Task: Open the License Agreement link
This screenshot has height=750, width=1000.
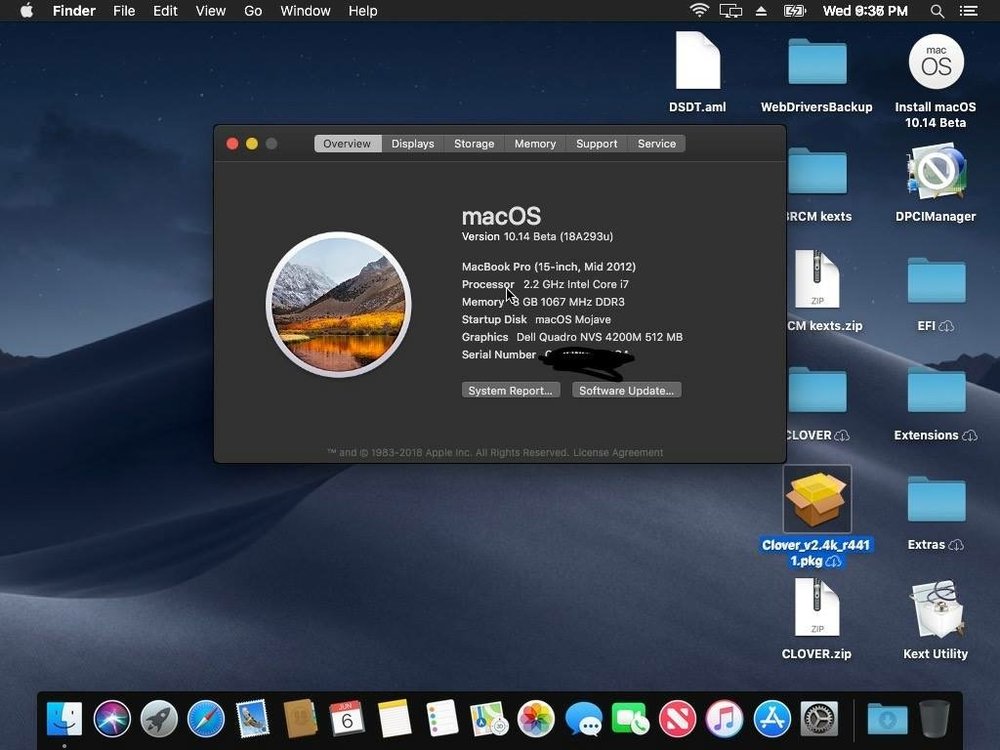Action: coord(619,453)
